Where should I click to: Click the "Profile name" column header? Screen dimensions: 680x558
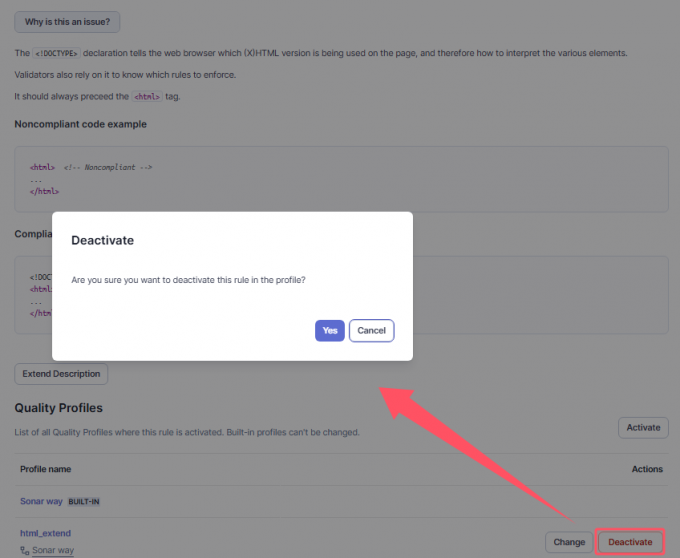[45, 469]
